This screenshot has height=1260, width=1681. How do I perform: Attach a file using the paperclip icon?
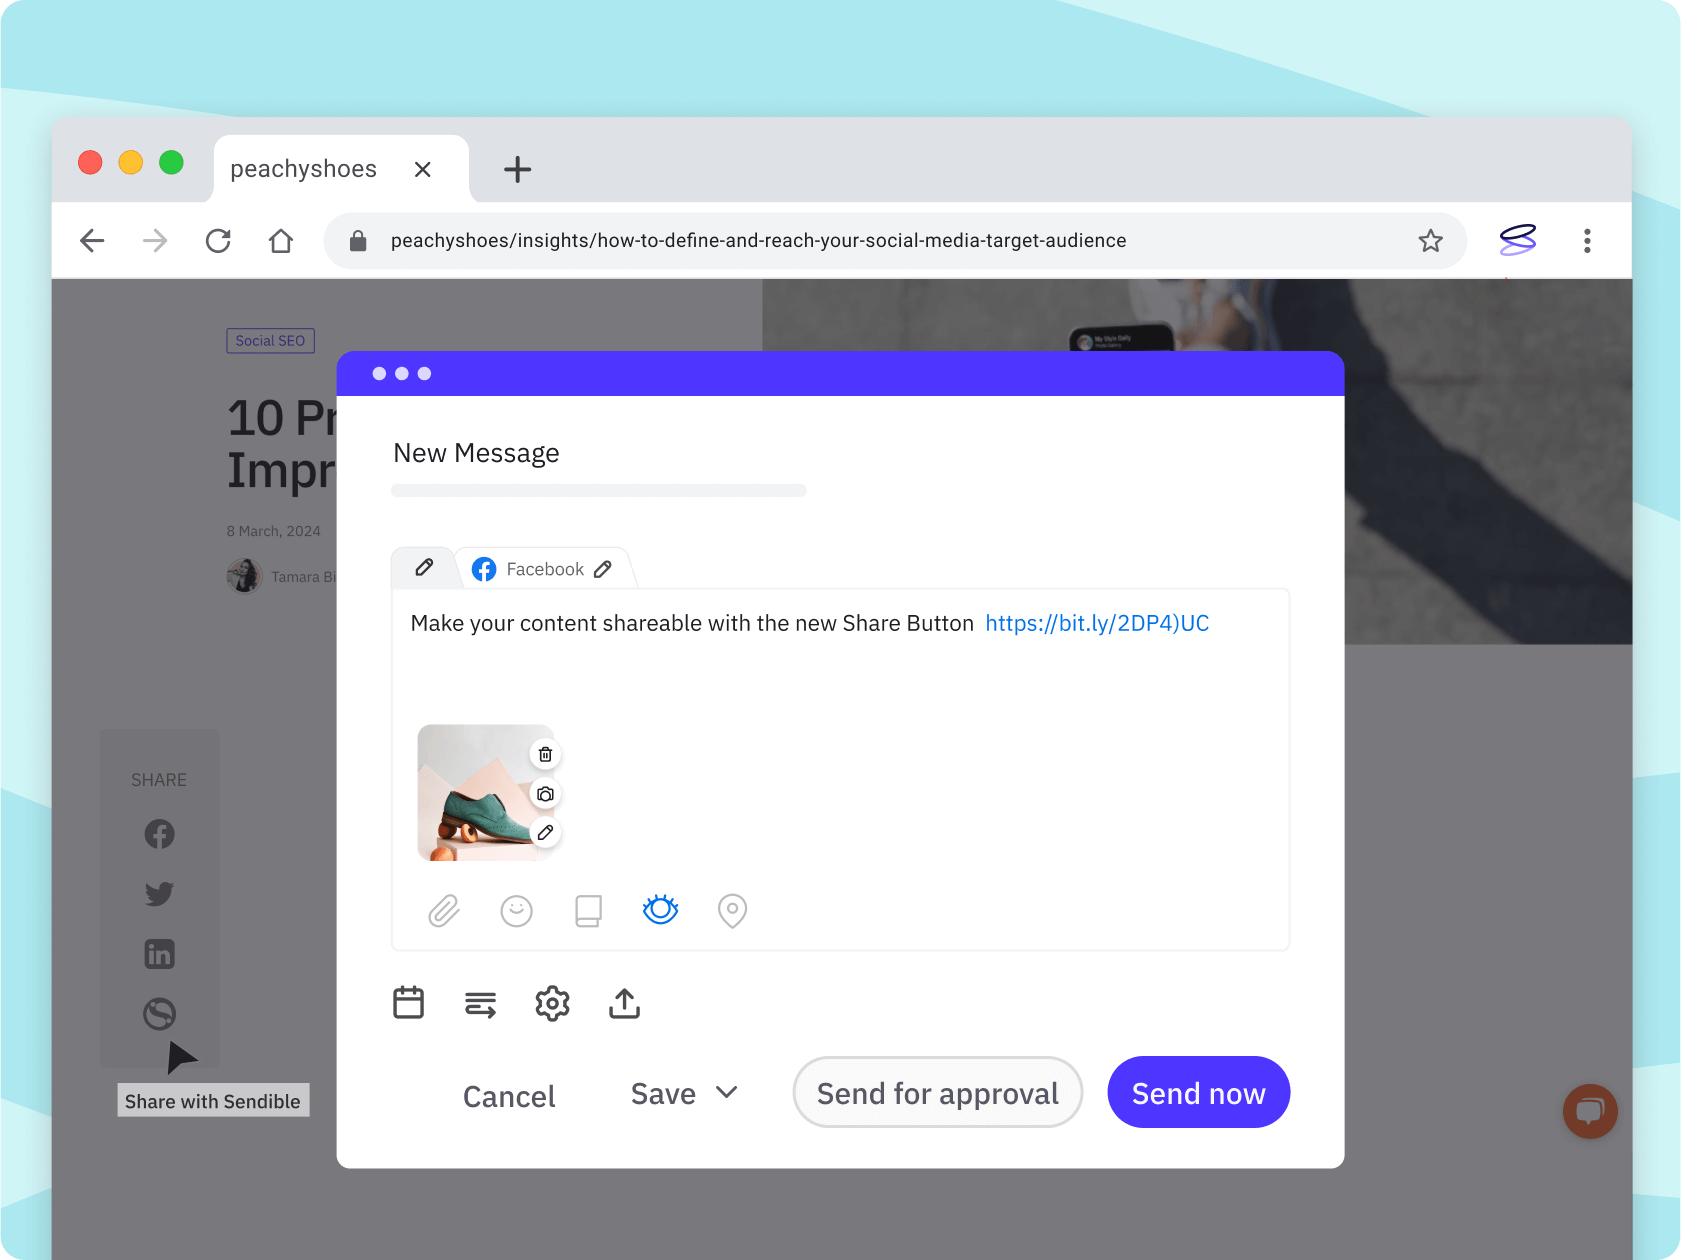pyautogui.click(x=445, y=910)
